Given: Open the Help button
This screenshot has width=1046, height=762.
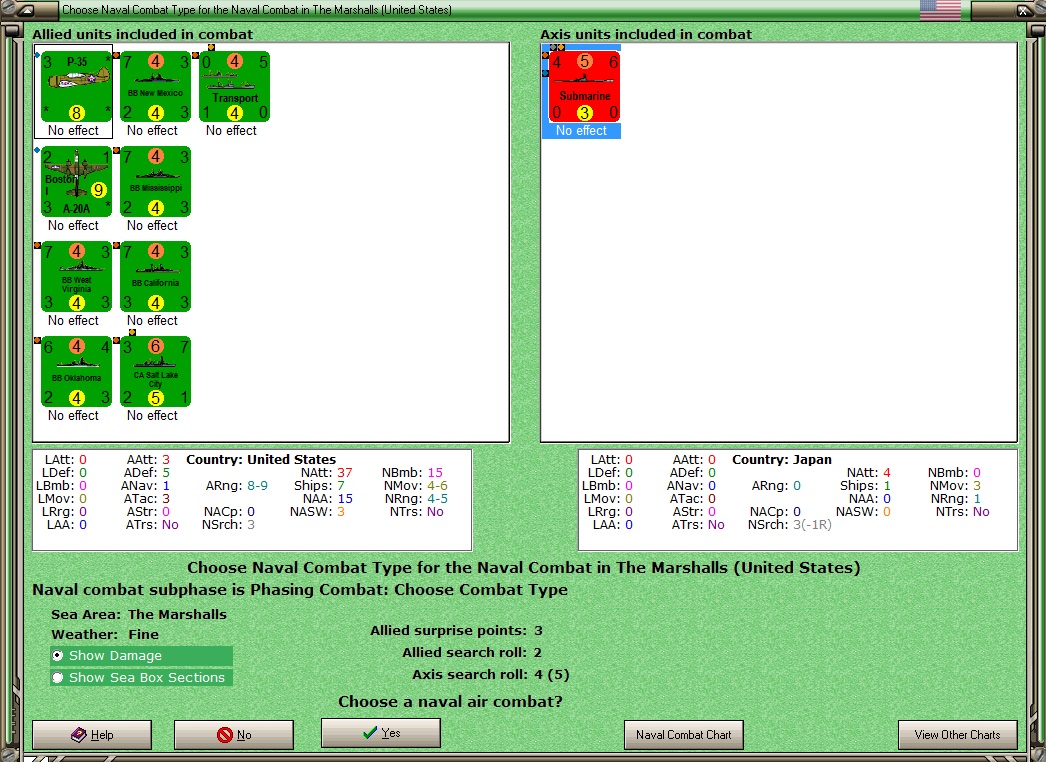Looking at the screenshot, I should click(92, 735).
